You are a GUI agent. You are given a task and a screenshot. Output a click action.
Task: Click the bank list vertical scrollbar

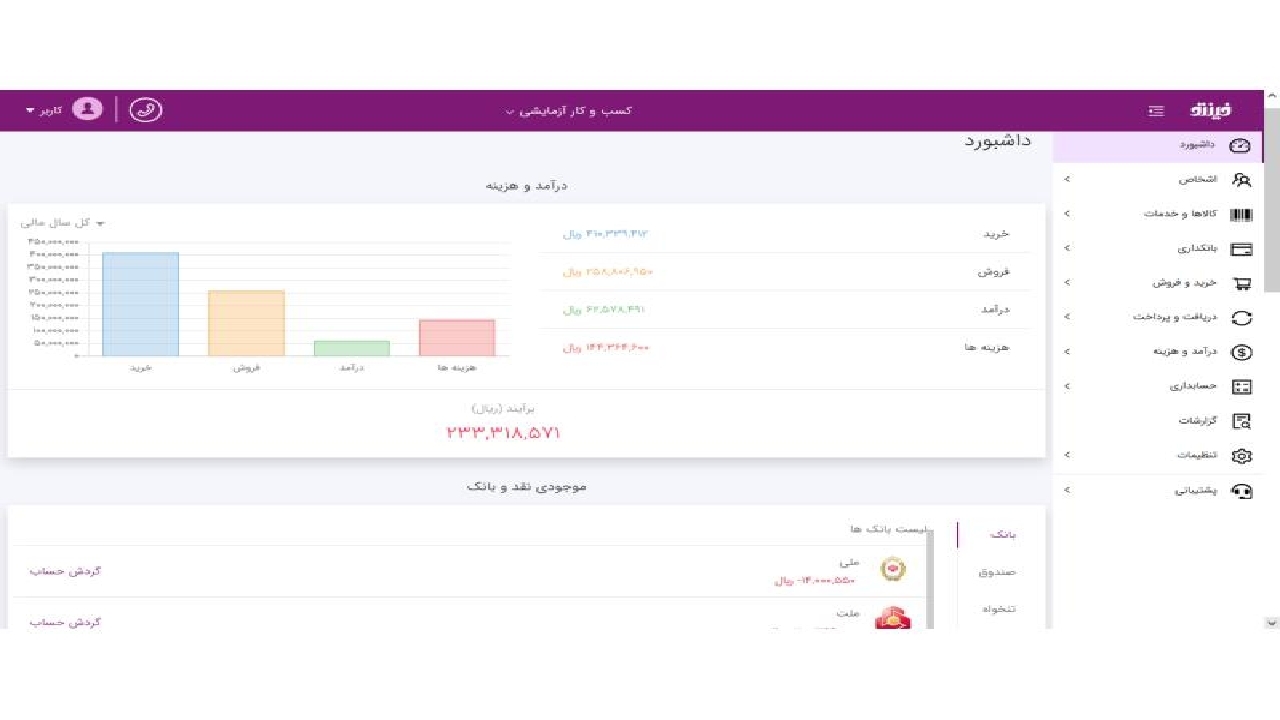(x=930, y=580)
